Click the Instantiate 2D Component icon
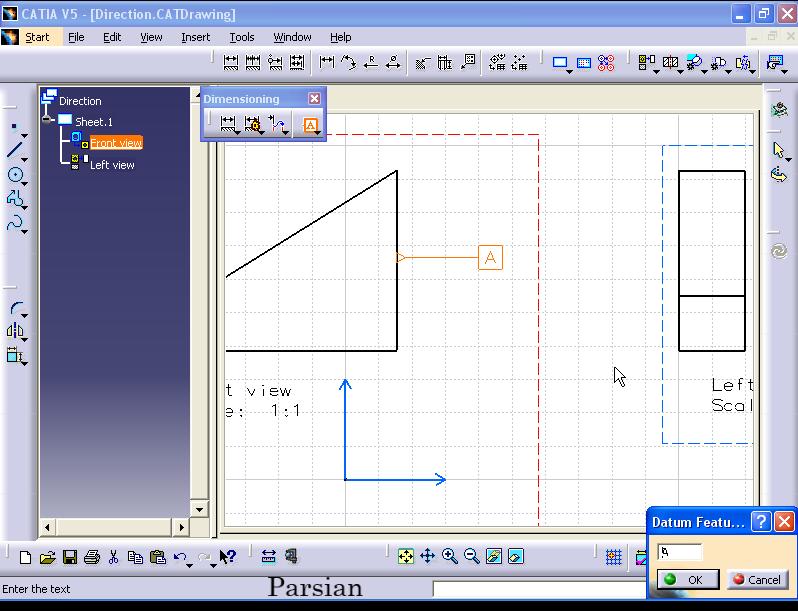The height and width of the screenshot is (611, 798). [x=606, y=63]
